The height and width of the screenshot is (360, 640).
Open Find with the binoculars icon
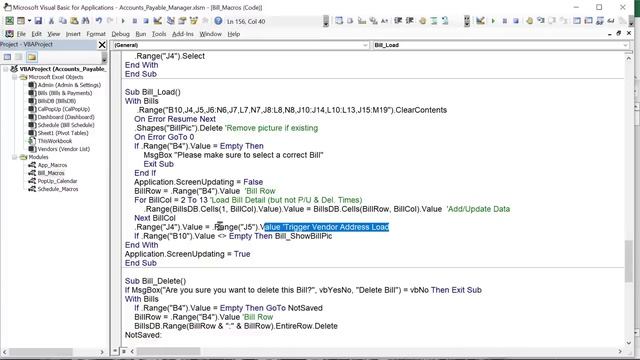tap(86, 21)
